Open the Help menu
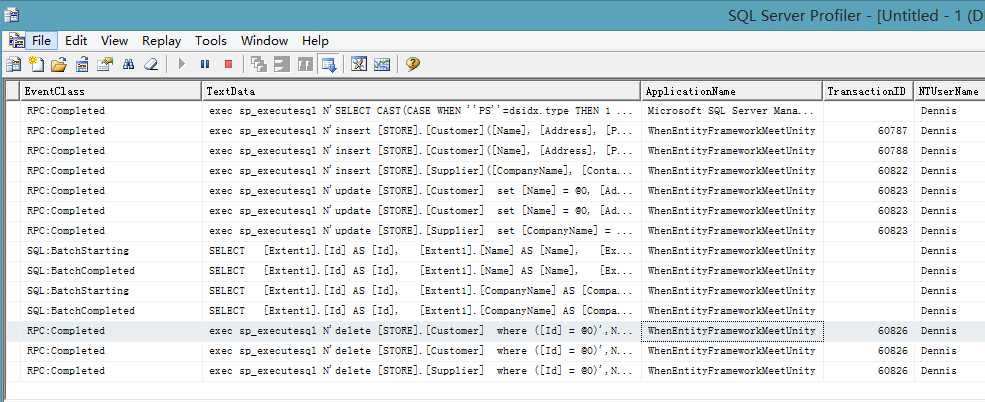 coord(315,41)
